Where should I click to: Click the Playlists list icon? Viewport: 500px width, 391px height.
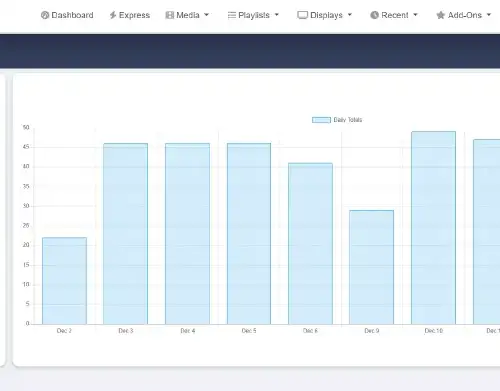[232, 15]
